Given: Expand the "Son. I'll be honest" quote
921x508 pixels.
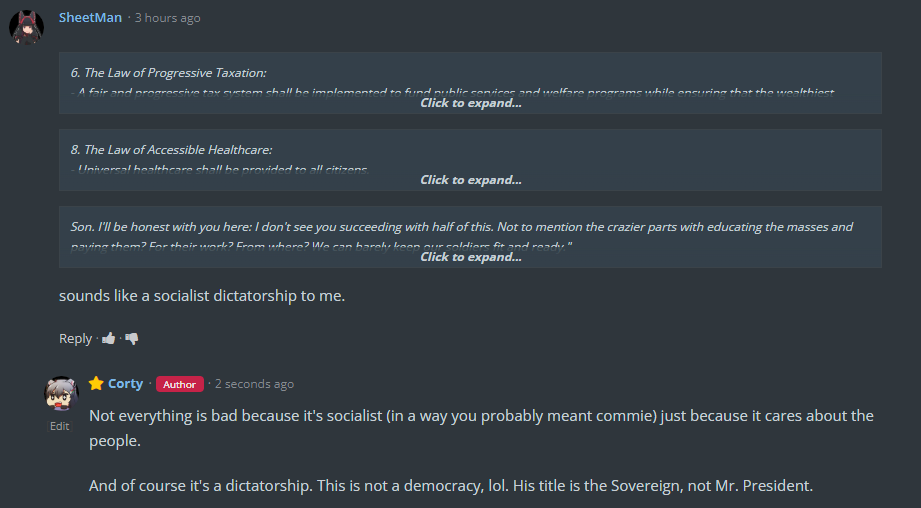Looking at the screenshot, I should click(470, 257).
